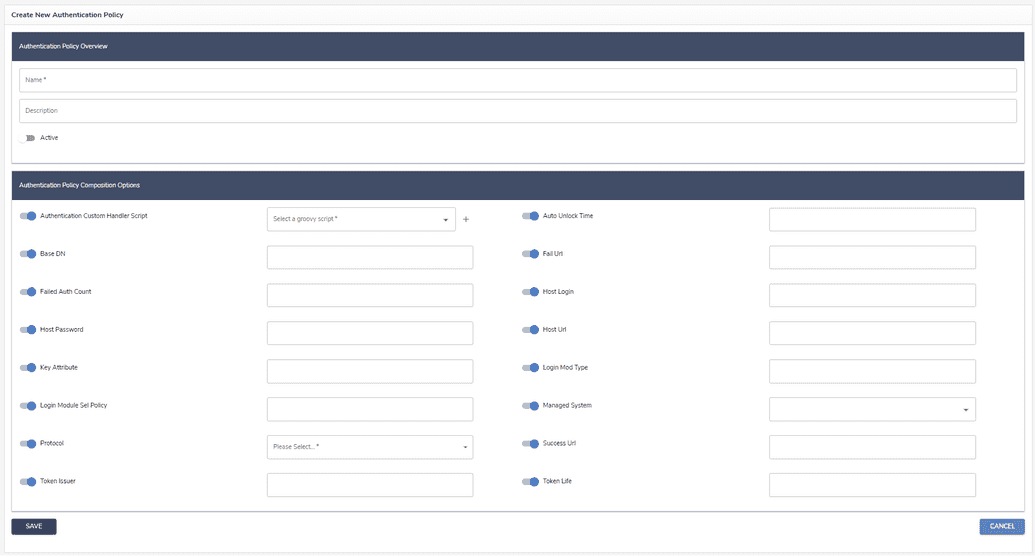This screenshot has height=557, width=1035.
Task: Expand the Managed System dropdown
Action: pyautogui.click(x=872, y=409)
